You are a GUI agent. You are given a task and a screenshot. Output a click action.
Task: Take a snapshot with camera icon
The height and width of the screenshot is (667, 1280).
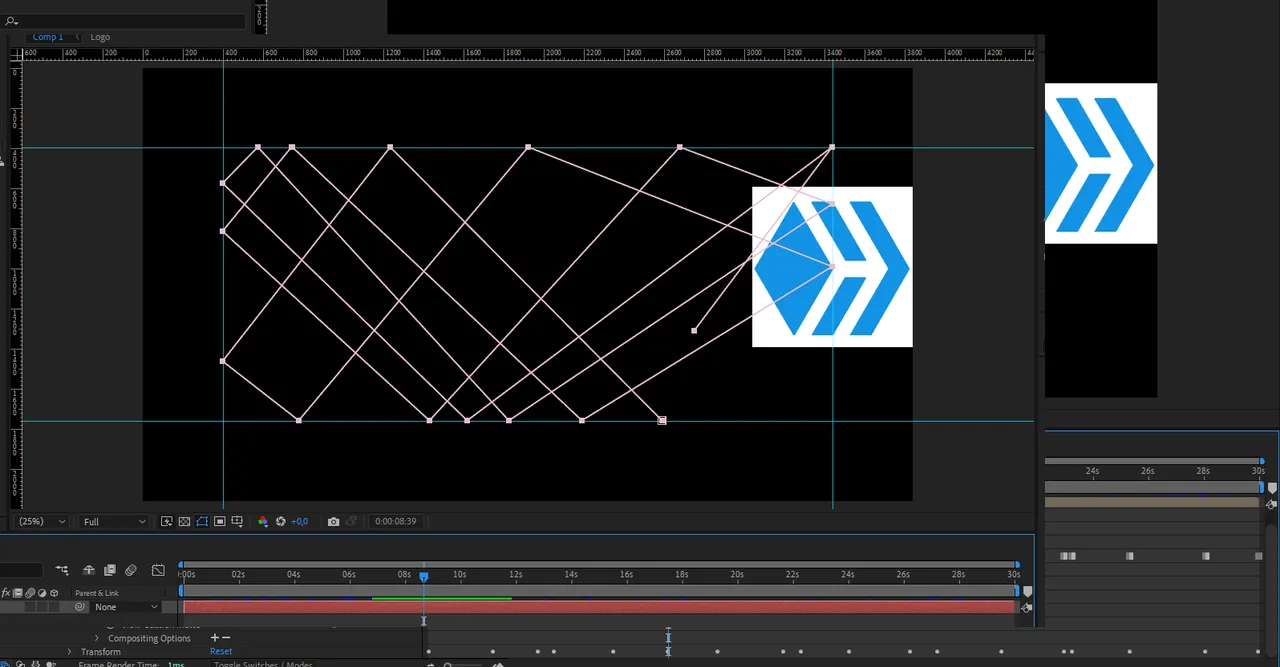[333, 522]
